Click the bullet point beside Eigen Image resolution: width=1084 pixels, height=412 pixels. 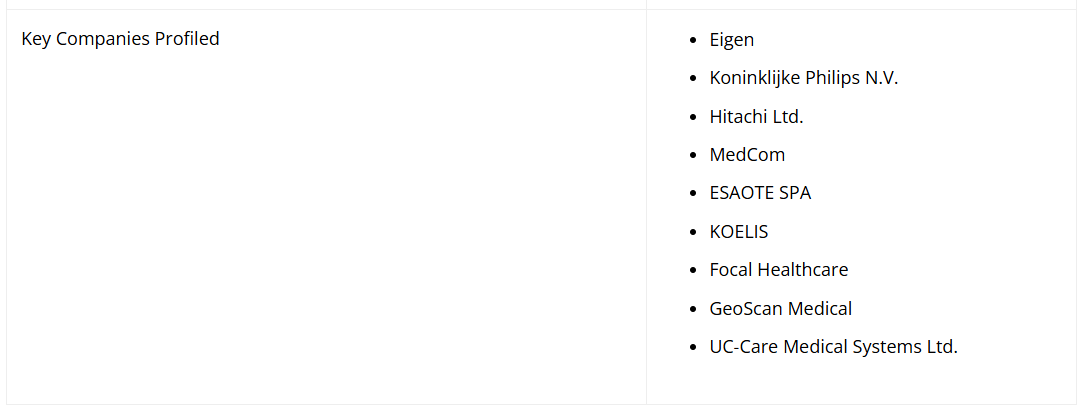(x=695, y=41)
